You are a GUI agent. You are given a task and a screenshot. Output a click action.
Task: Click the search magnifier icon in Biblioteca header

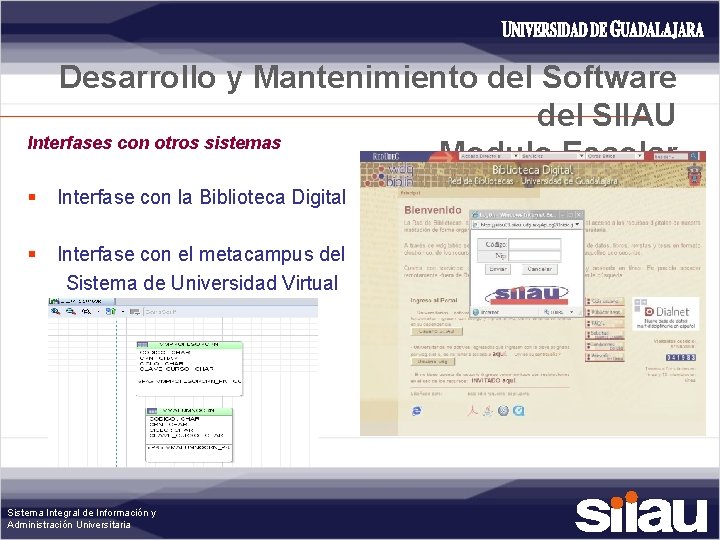[x=694, y=156]
